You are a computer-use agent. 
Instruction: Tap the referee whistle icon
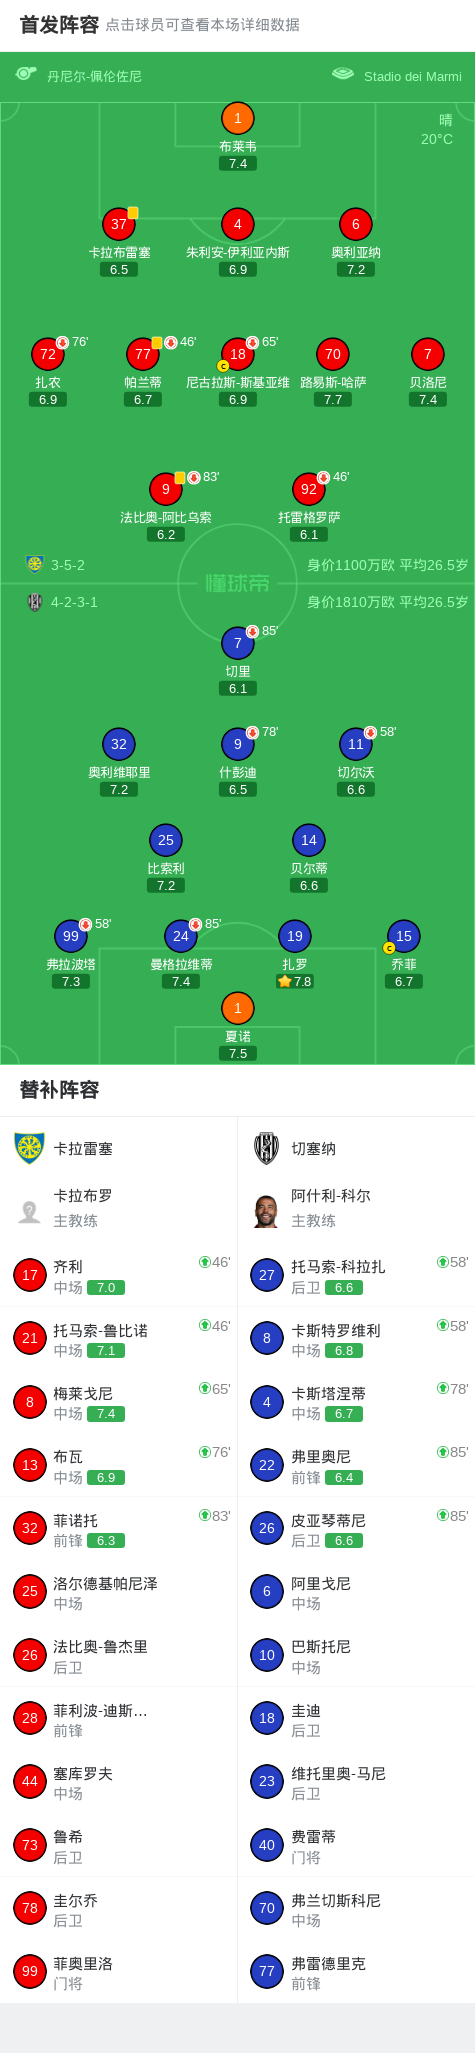coord(26,73)
